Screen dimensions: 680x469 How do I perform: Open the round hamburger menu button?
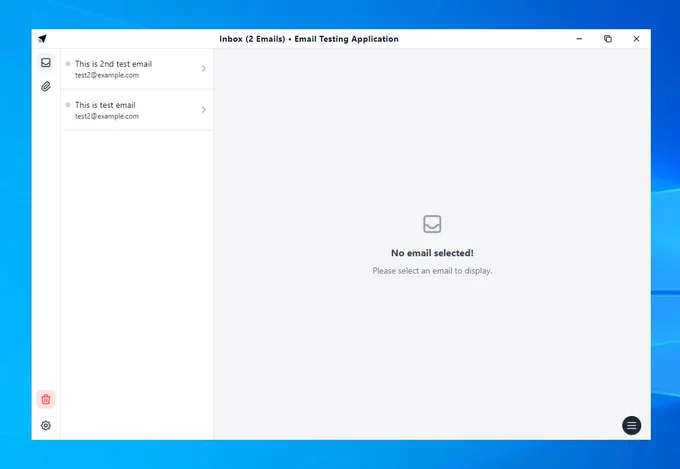click(x=631, y=426)
